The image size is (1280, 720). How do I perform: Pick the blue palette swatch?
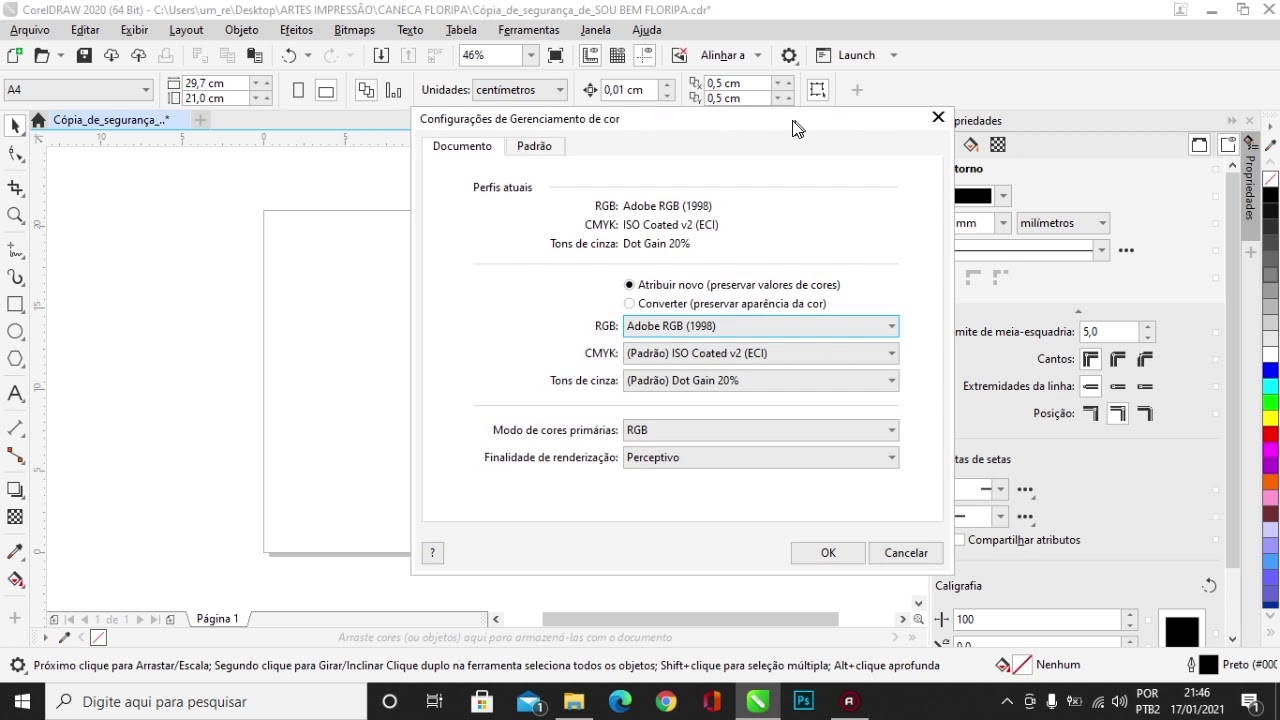pos(1270,370)
